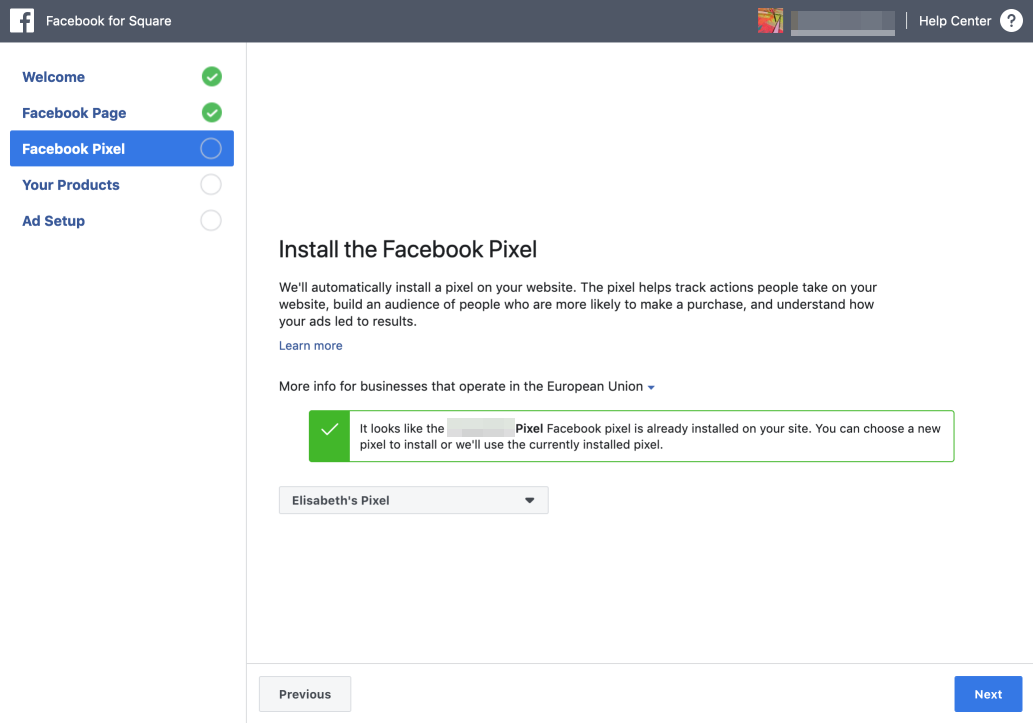1033x723 pixels.
Task: Click the Learn more link
Action: click(x=310, y=345)
